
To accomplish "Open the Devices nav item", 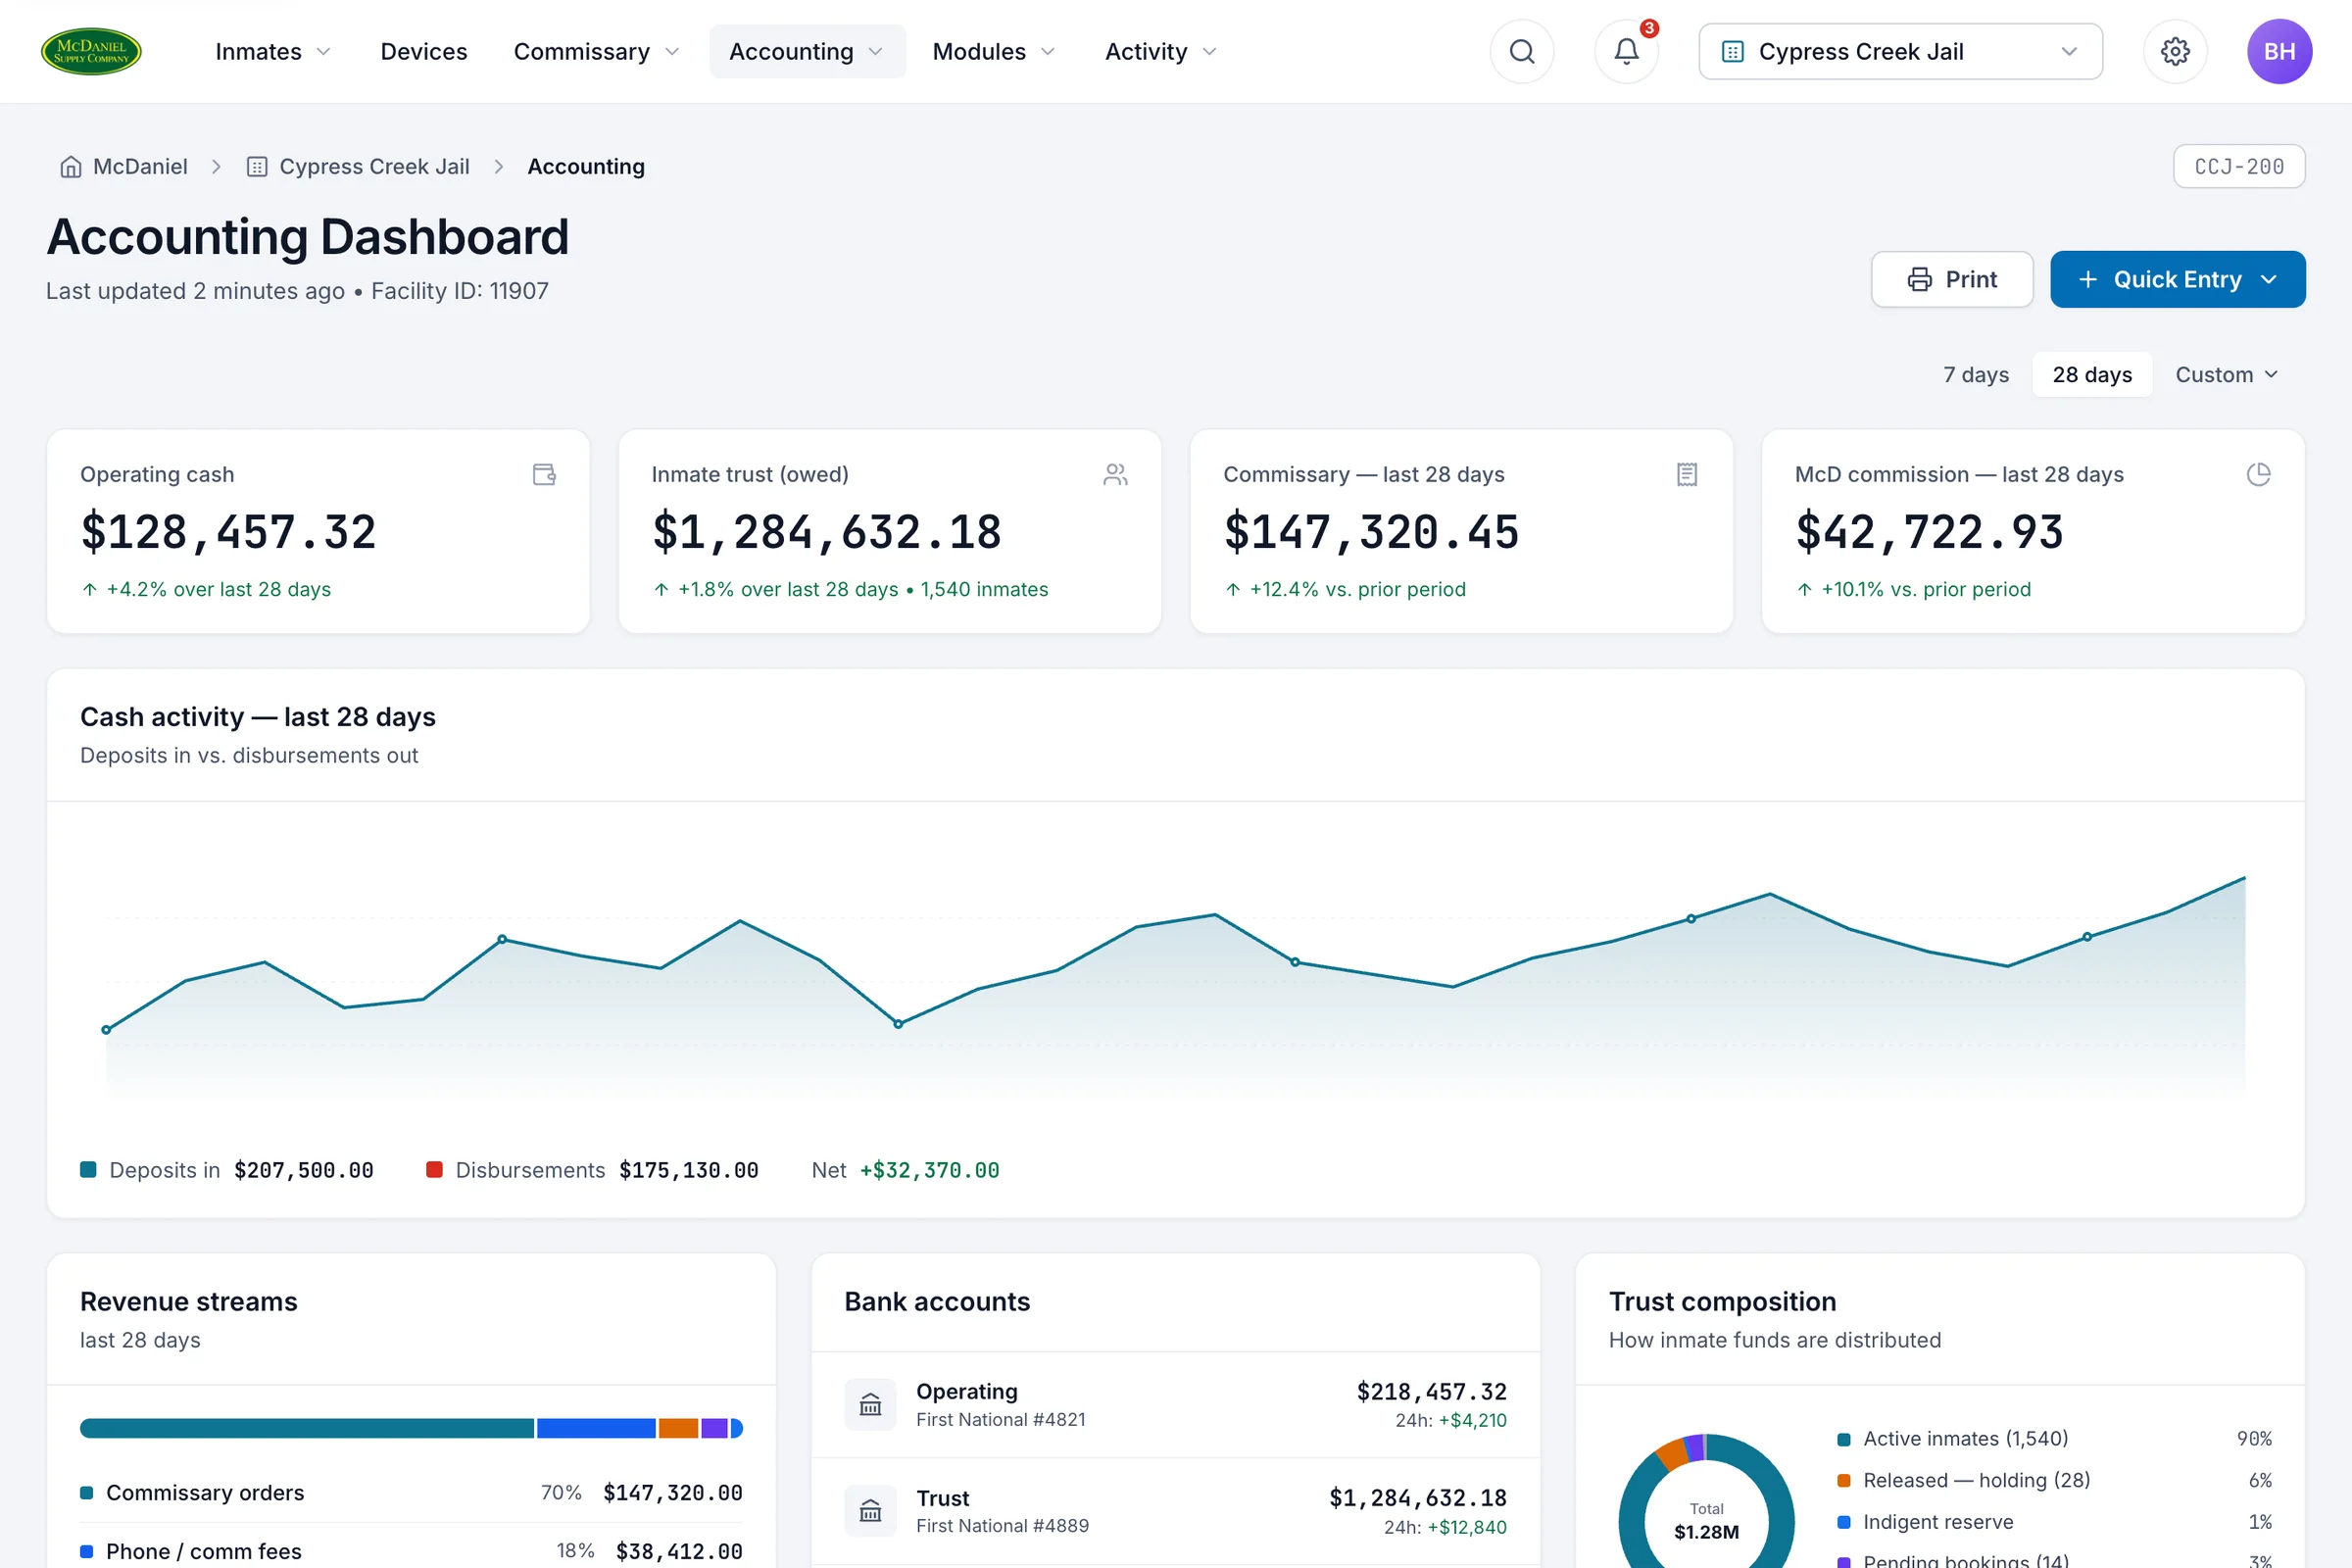I will (x=424, y=52).
